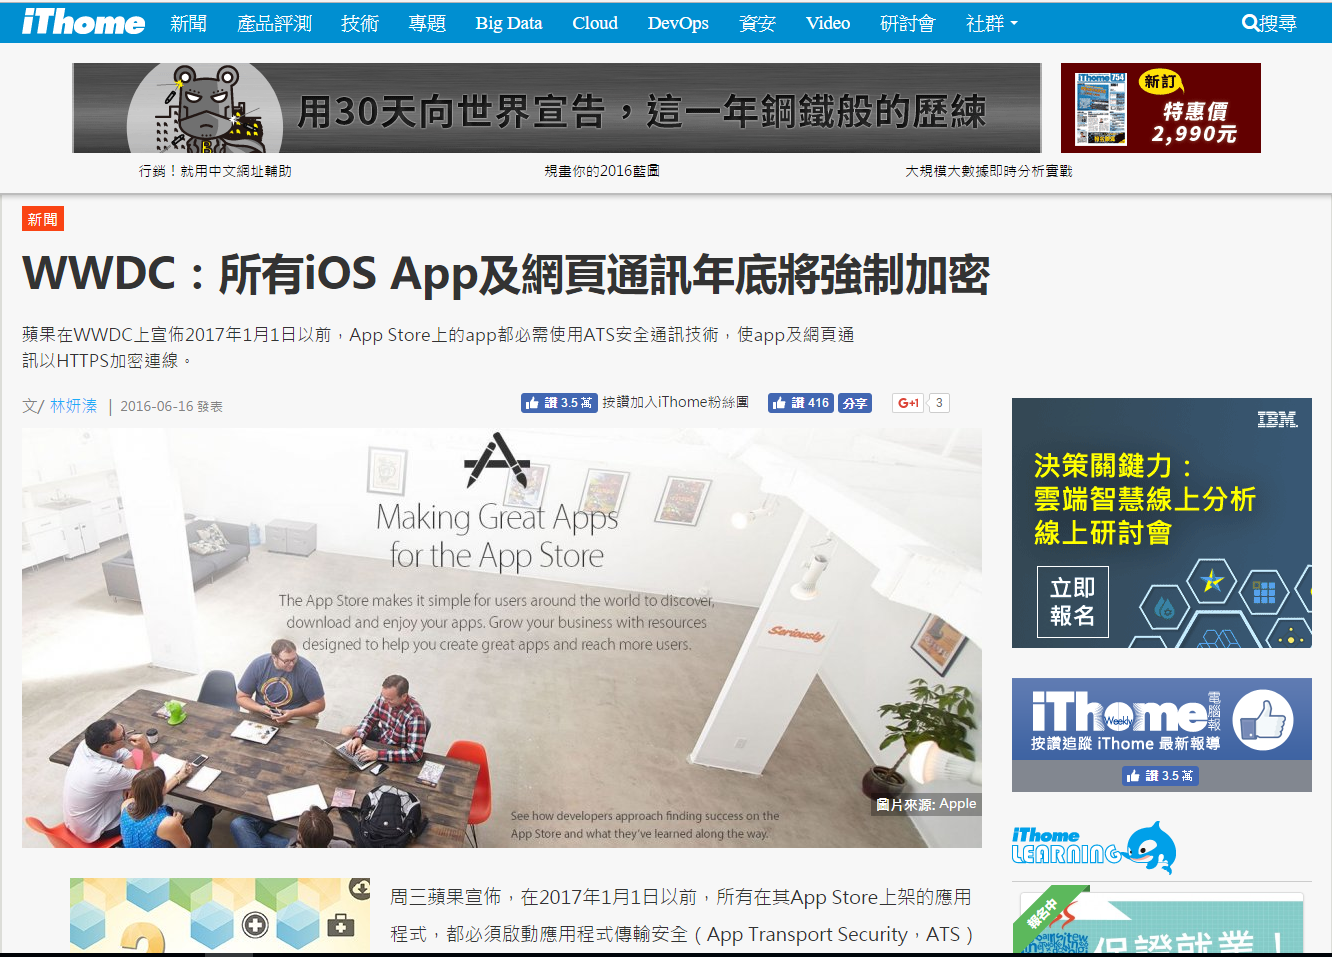1332x957 pixels.
Task: Click the Making Great Apps article image
Action: point(501,638)
